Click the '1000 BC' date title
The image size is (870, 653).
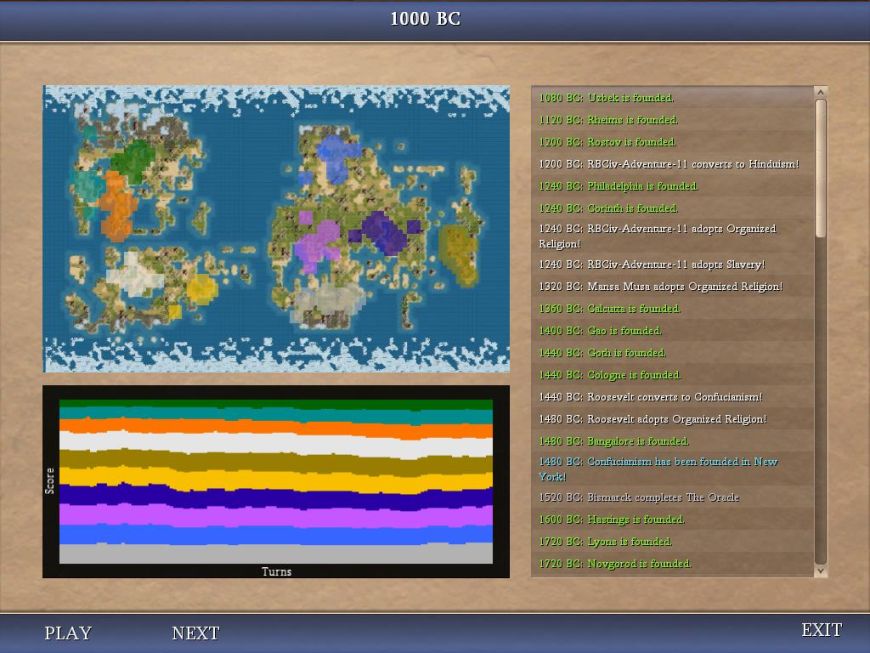[426, 19]
